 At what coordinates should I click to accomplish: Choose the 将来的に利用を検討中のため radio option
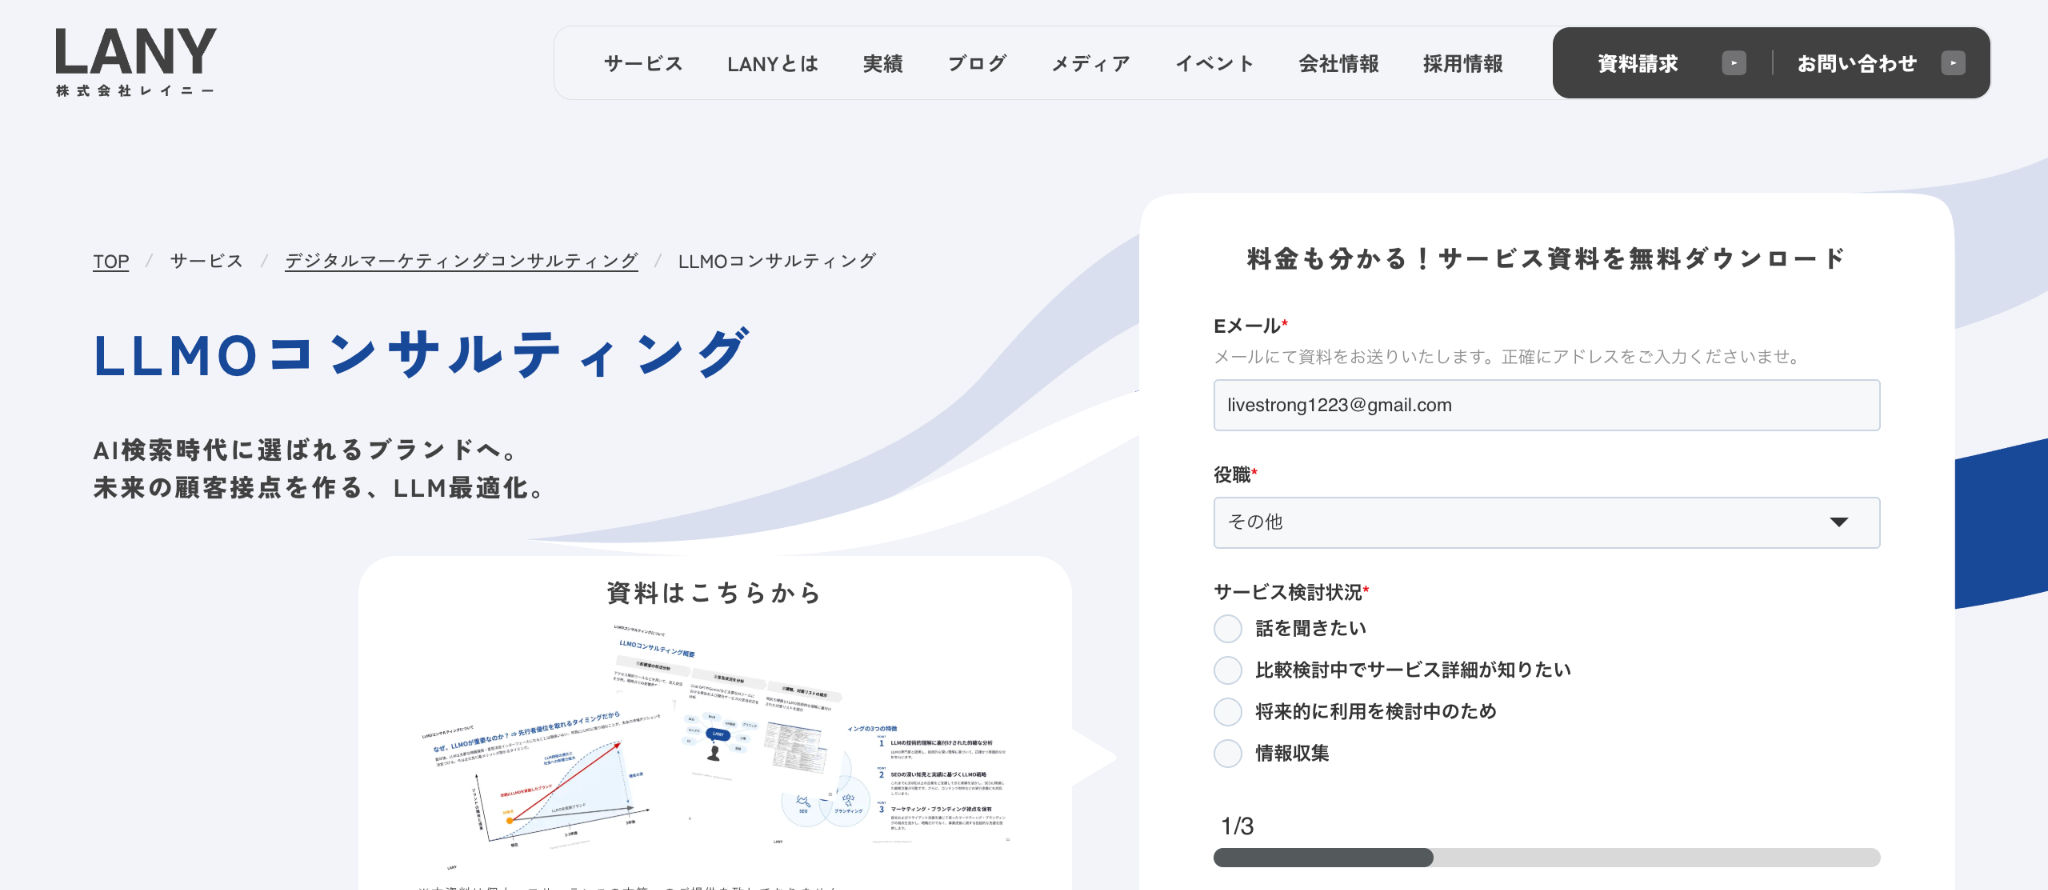pyautogui.click(x=1228, y=712)
